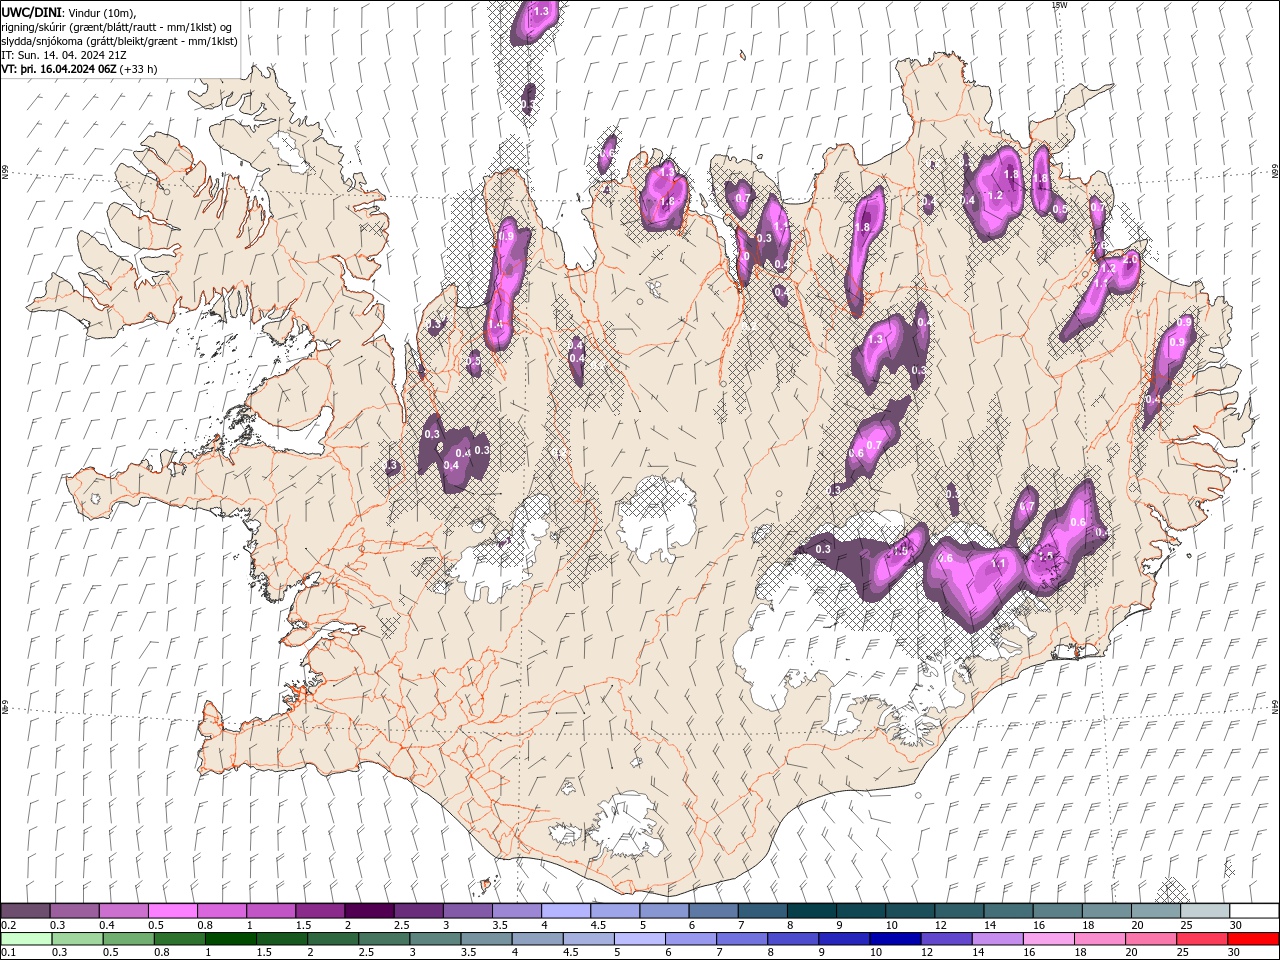This screenshot has width=1280, height=960.
Task: Click the '64N' latitude label on the right edge
Action: click(1275, 707)
